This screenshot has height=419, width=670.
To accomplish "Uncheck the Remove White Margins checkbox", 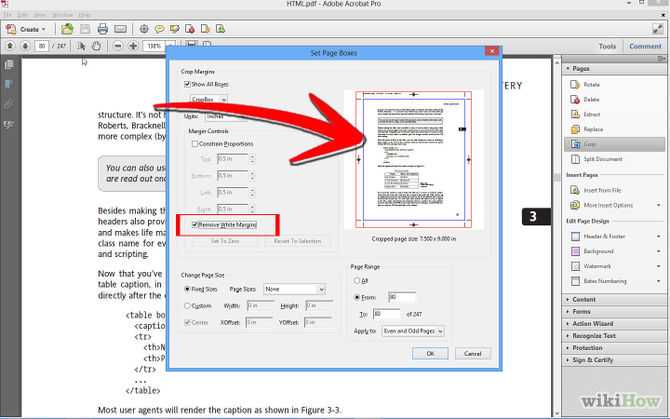I will pos(195,225).
